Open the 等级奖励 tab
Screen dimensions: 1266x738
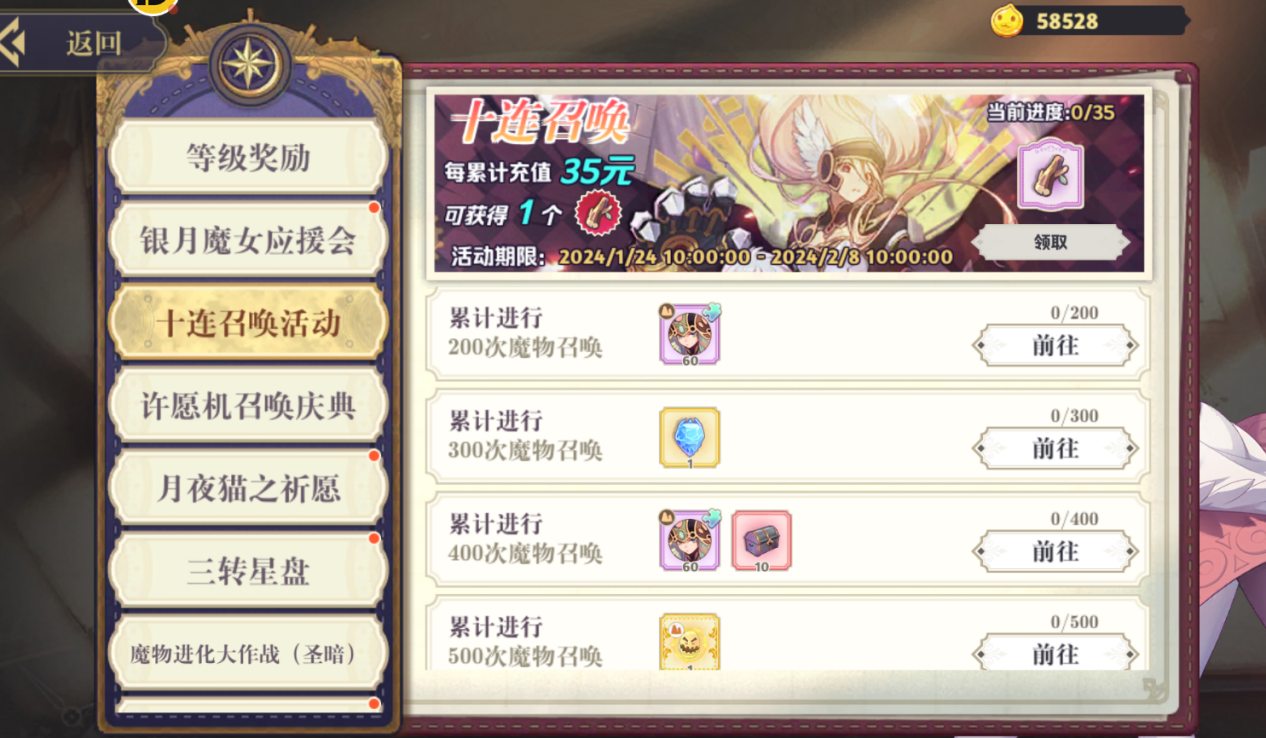pos(248,158)
